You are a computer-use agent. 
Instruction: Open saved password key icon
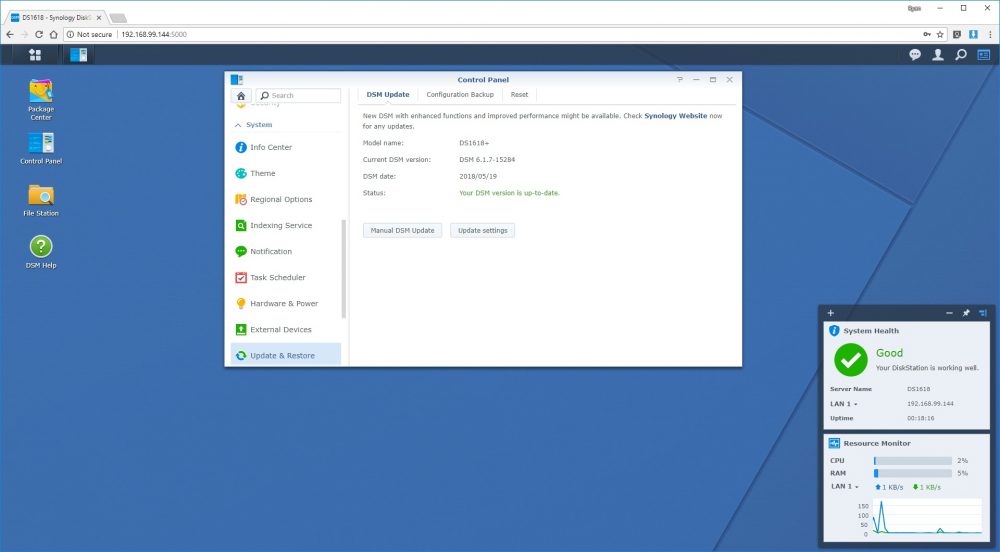(927, 34)
